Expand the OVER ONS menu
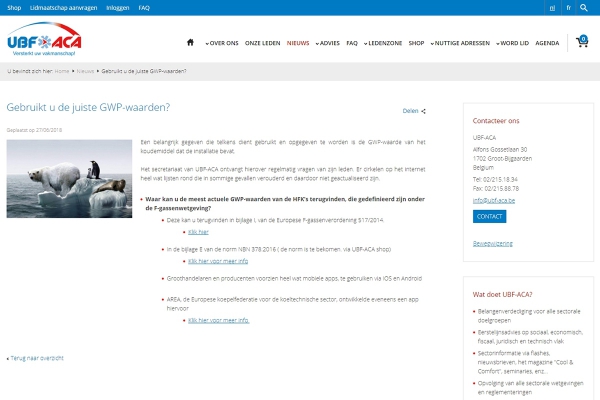This screenshot has height=400, width=600. (222, 43)
